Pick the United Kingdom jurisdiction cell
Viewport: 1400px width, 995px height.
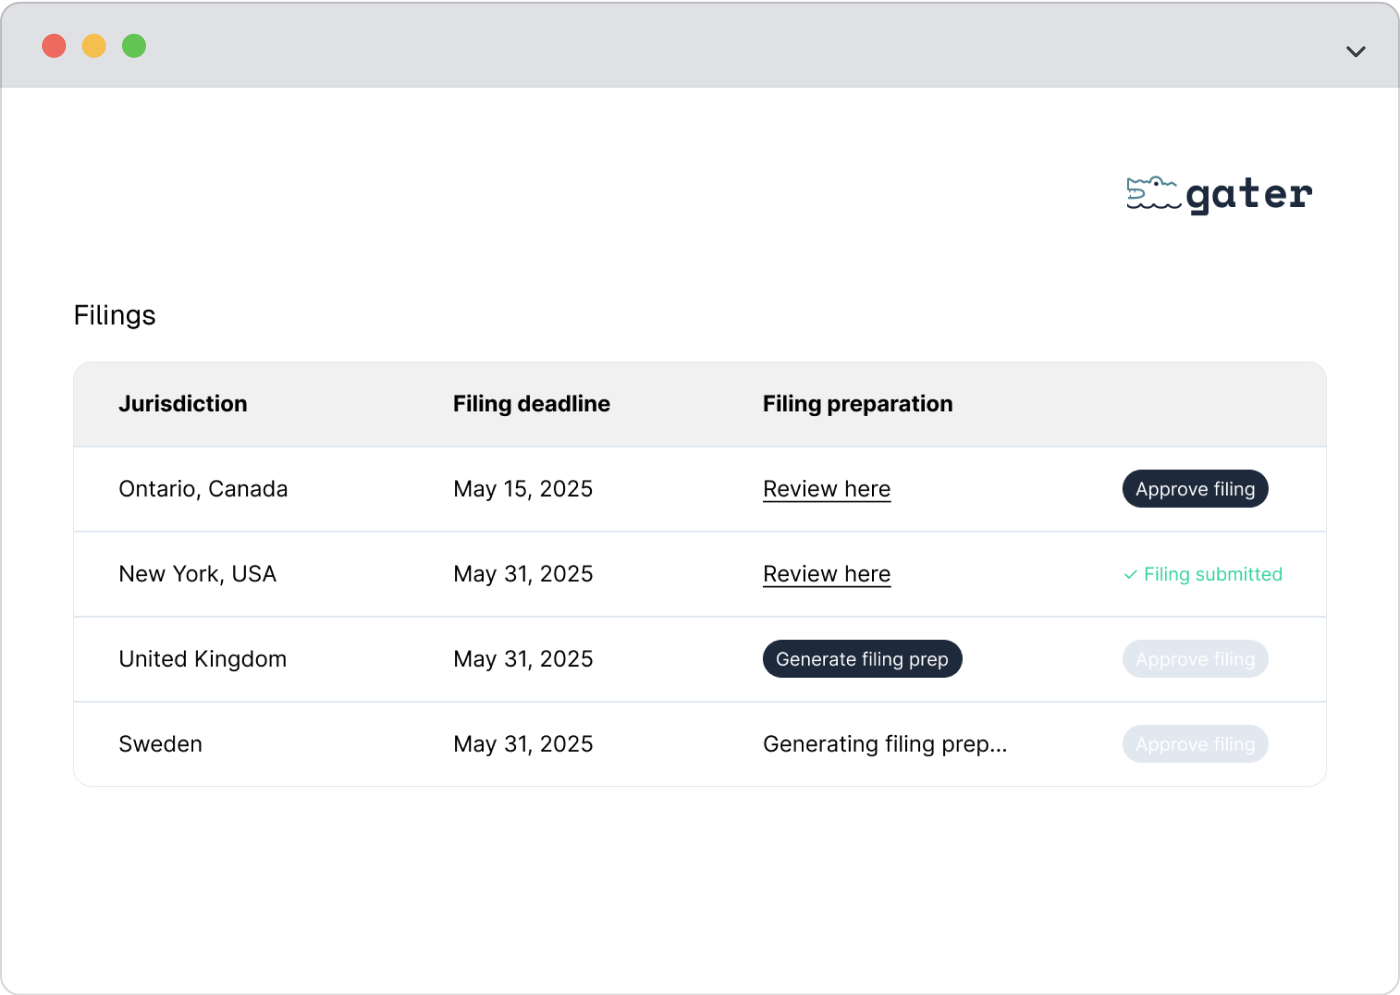tap(202, 659)
